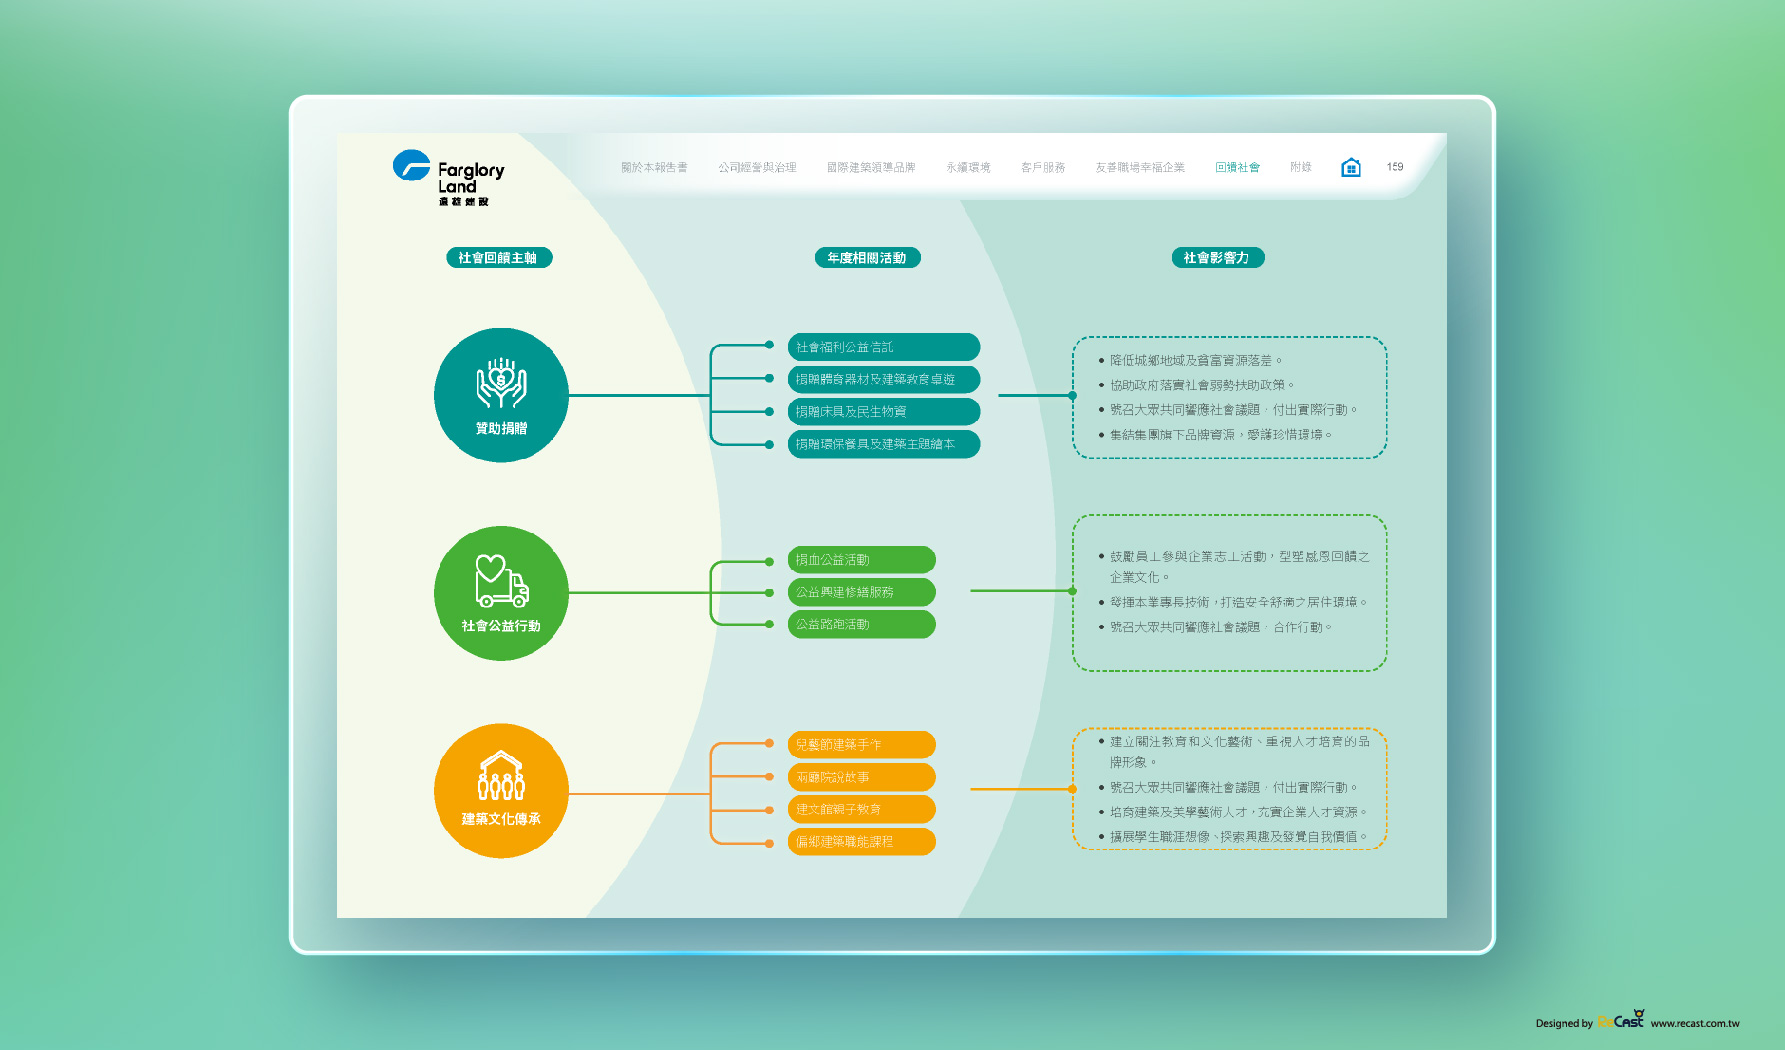Click the 兩廳院說故事 orange pill

(x=862, y=777)
